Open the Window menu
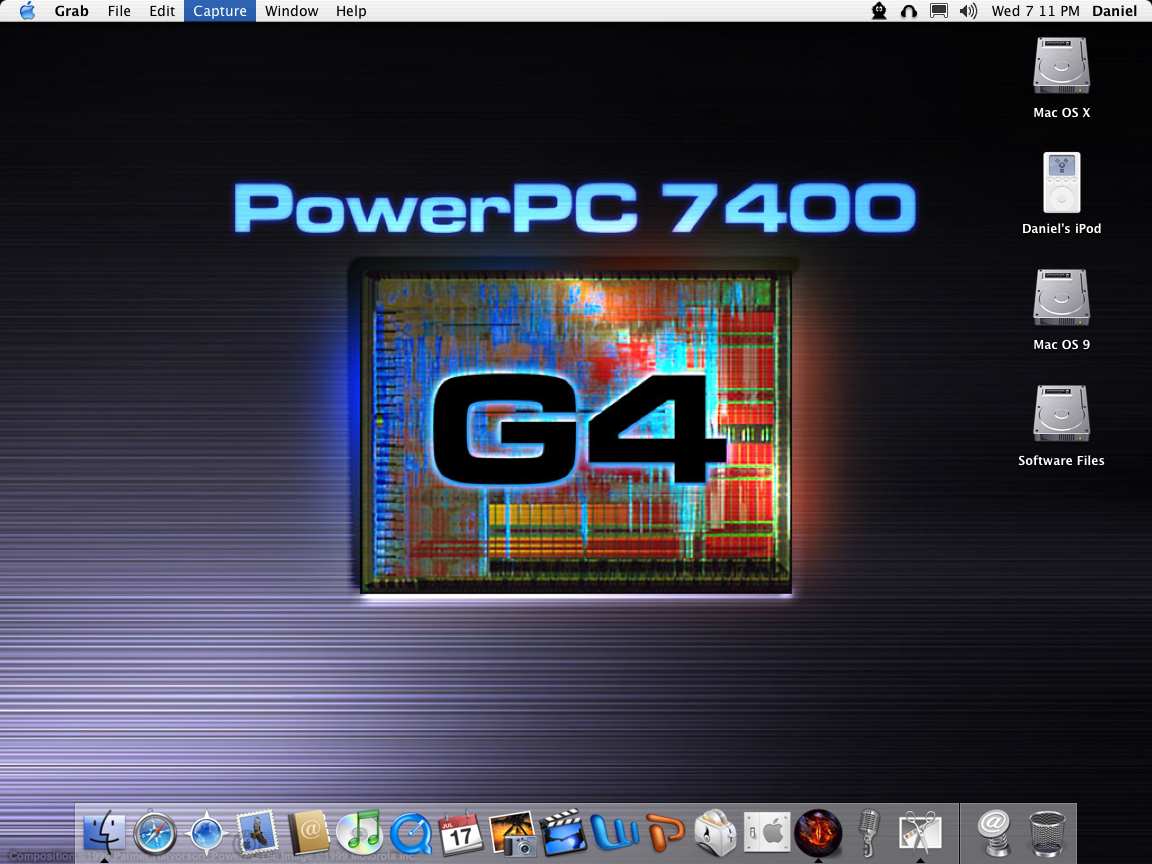The image size is (1152, 864). (292, 11)
